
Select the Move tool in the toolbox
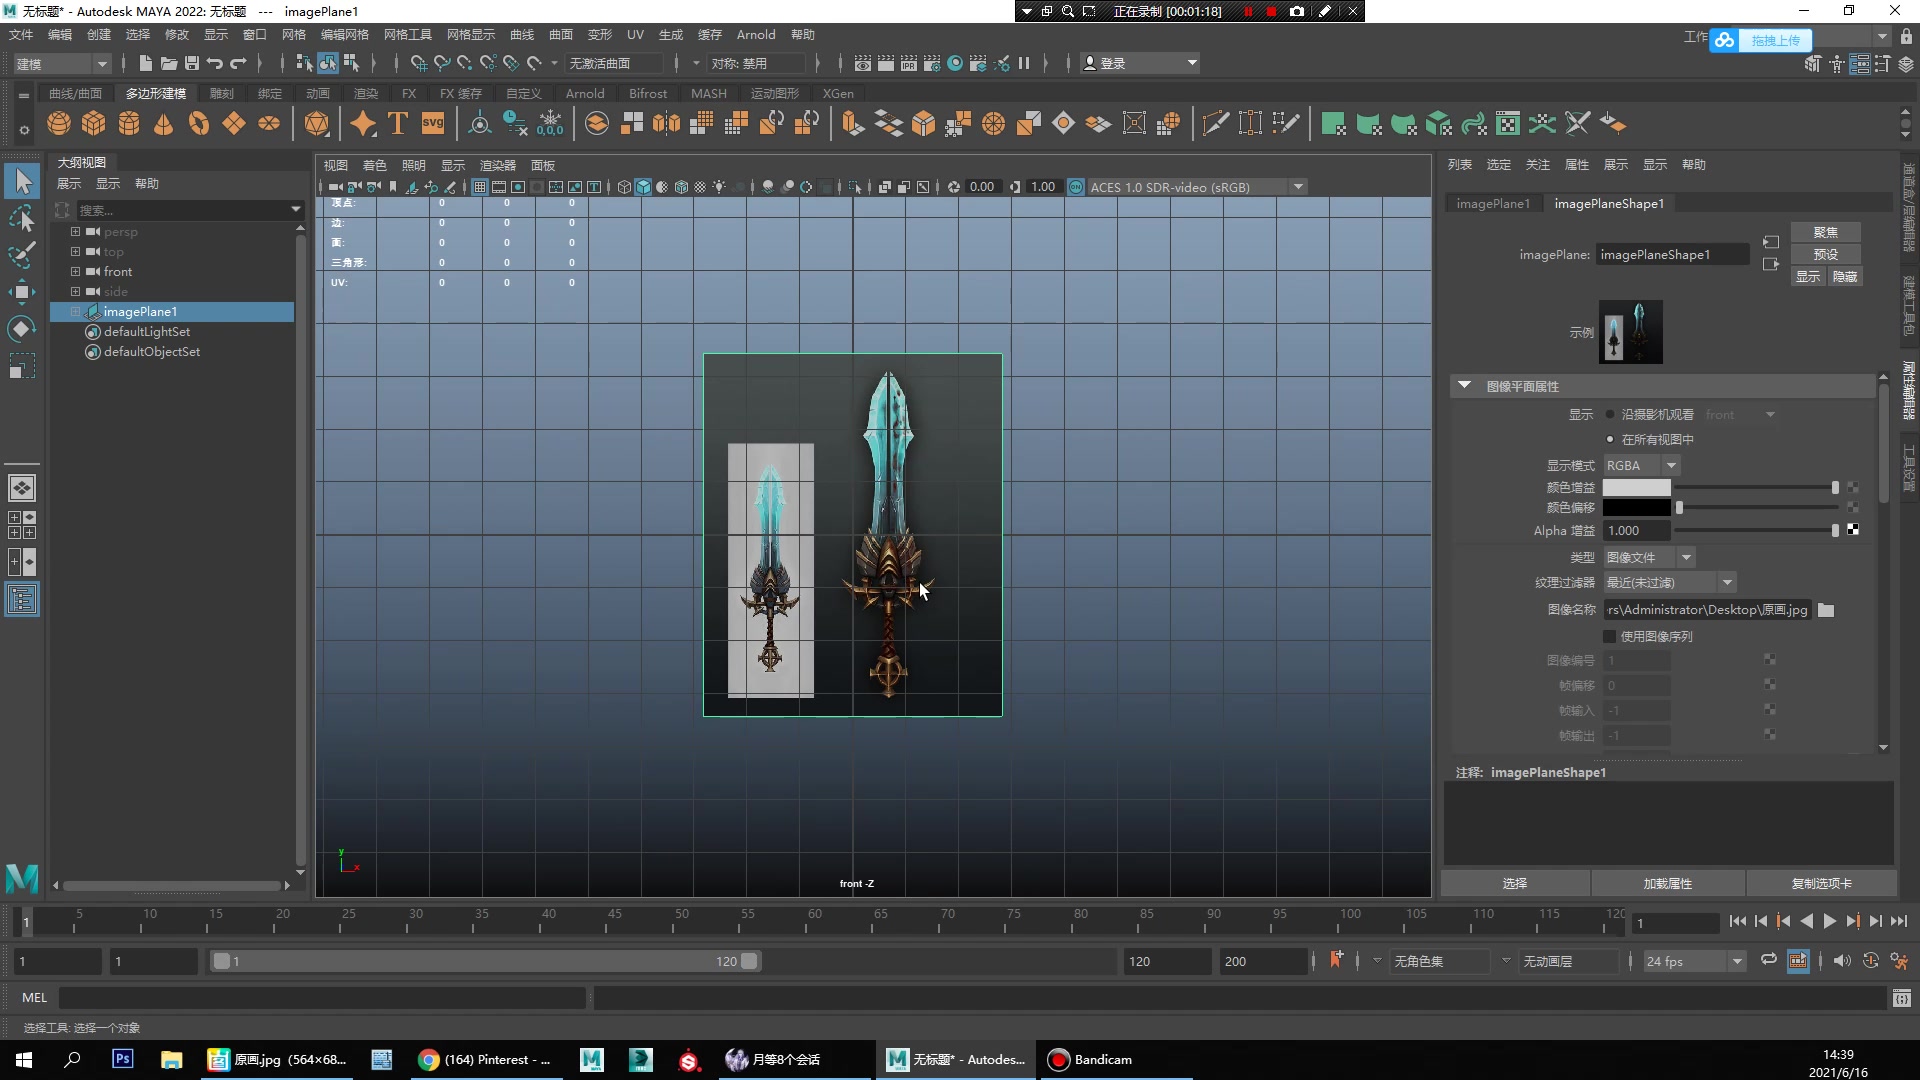point(22,292)
